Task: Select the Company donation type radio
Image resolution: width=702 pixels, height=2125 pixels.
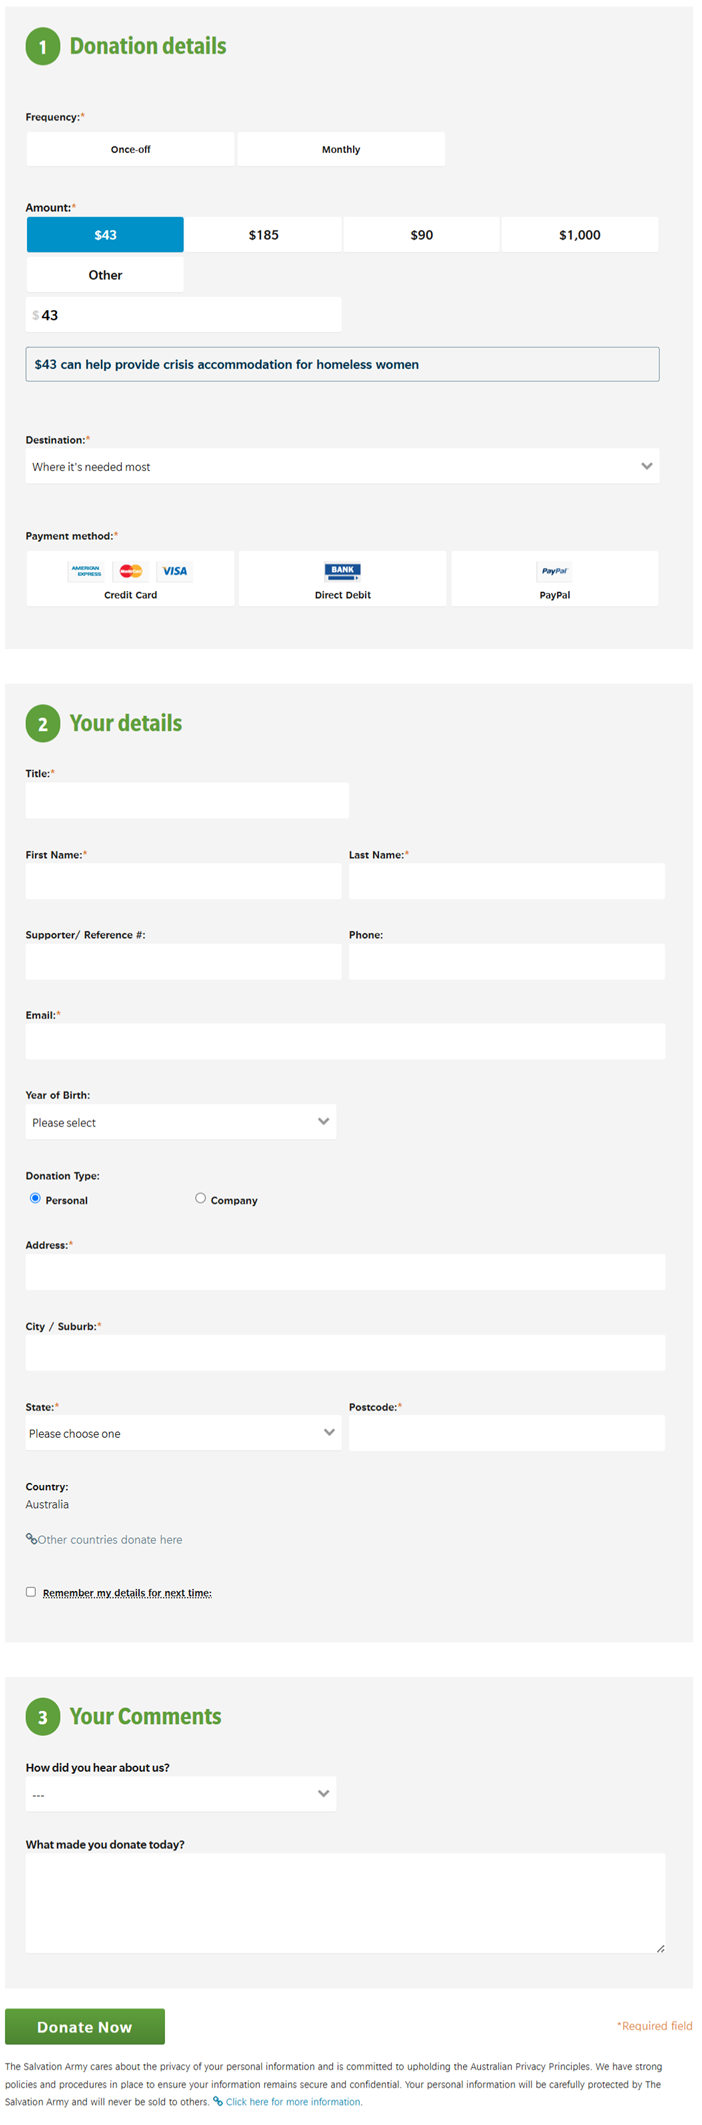Action: click(x=201, y=1198)
